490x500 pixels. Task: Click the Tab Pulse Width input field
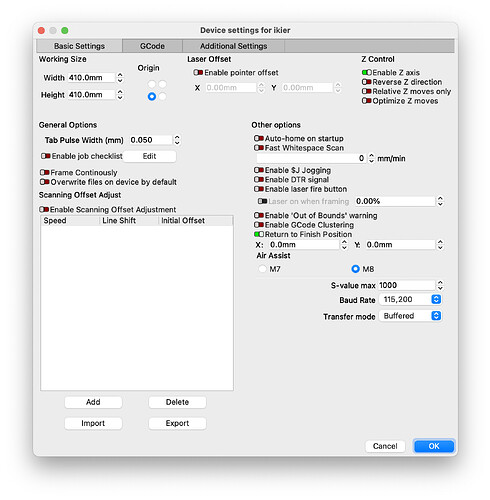(151, 140)
